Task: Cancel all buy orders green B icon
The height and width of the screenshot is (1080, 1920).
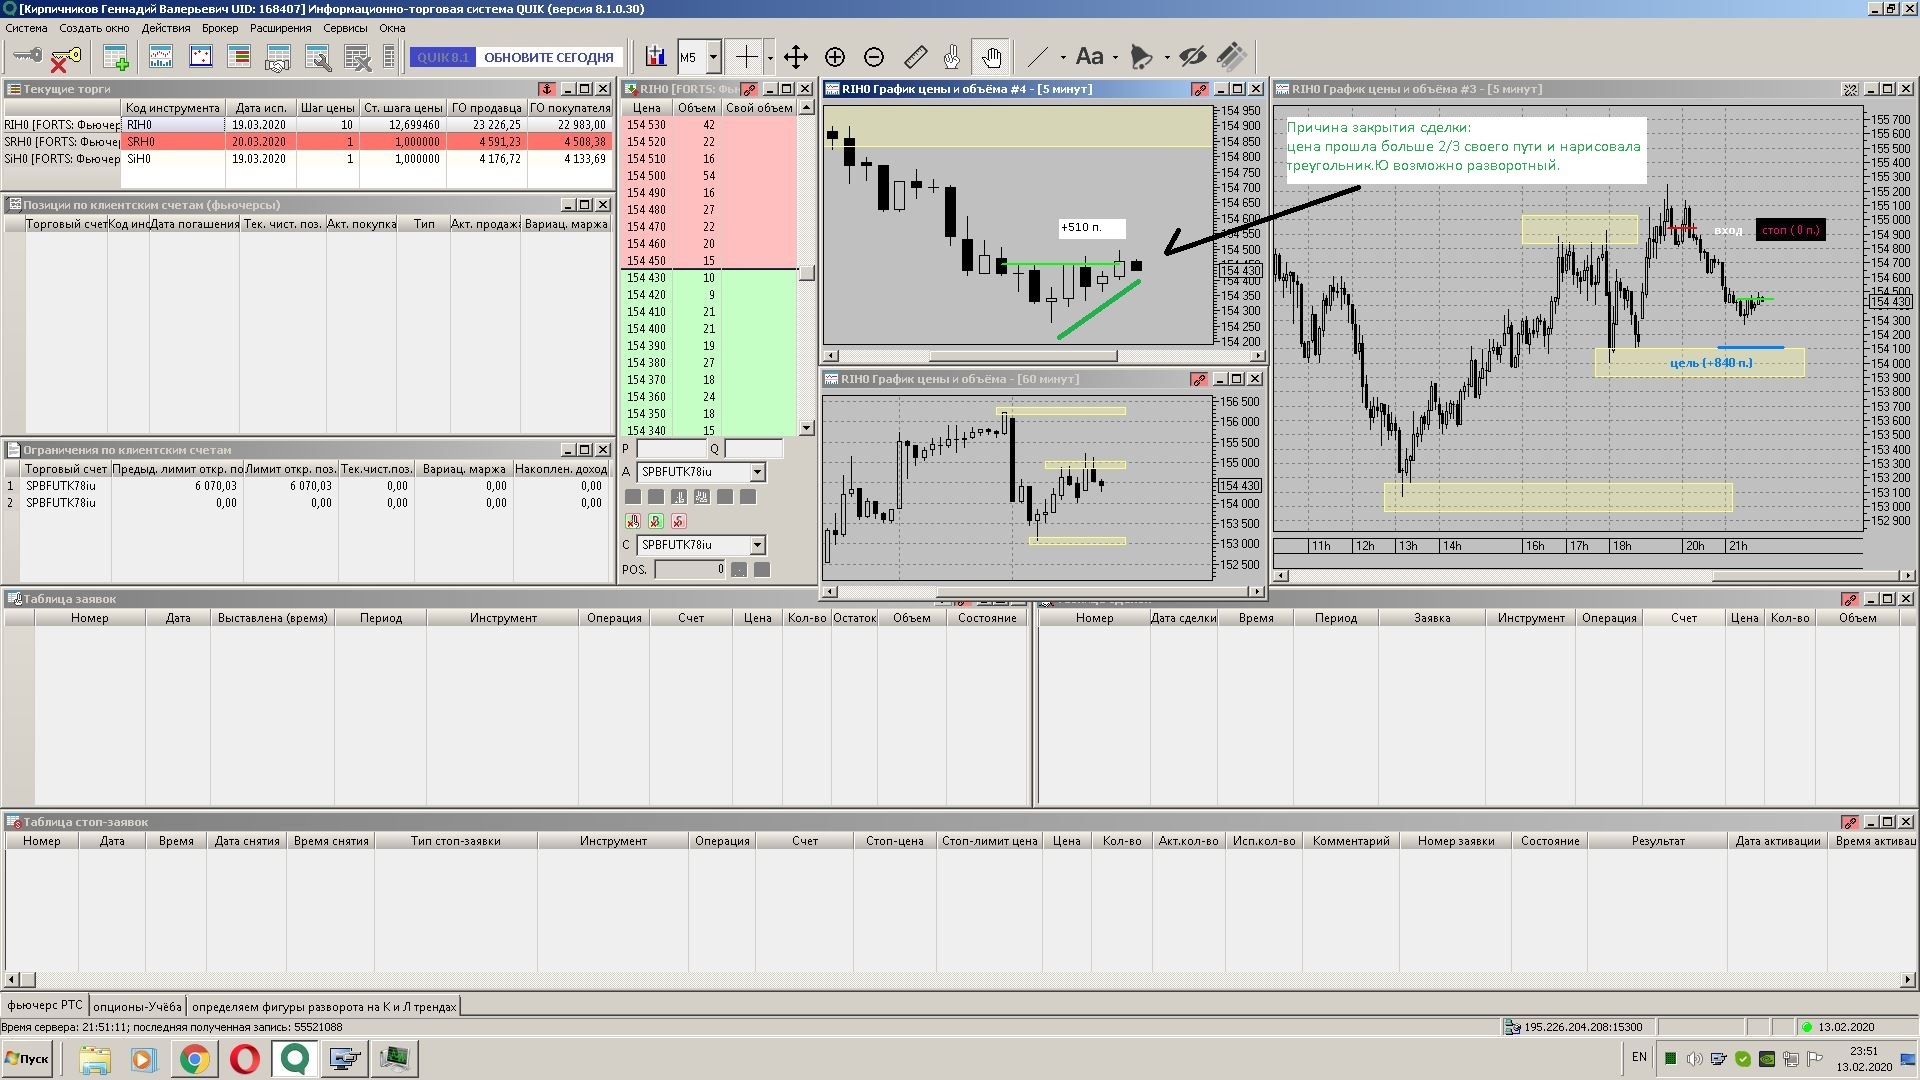Action: tap(656, 521)
